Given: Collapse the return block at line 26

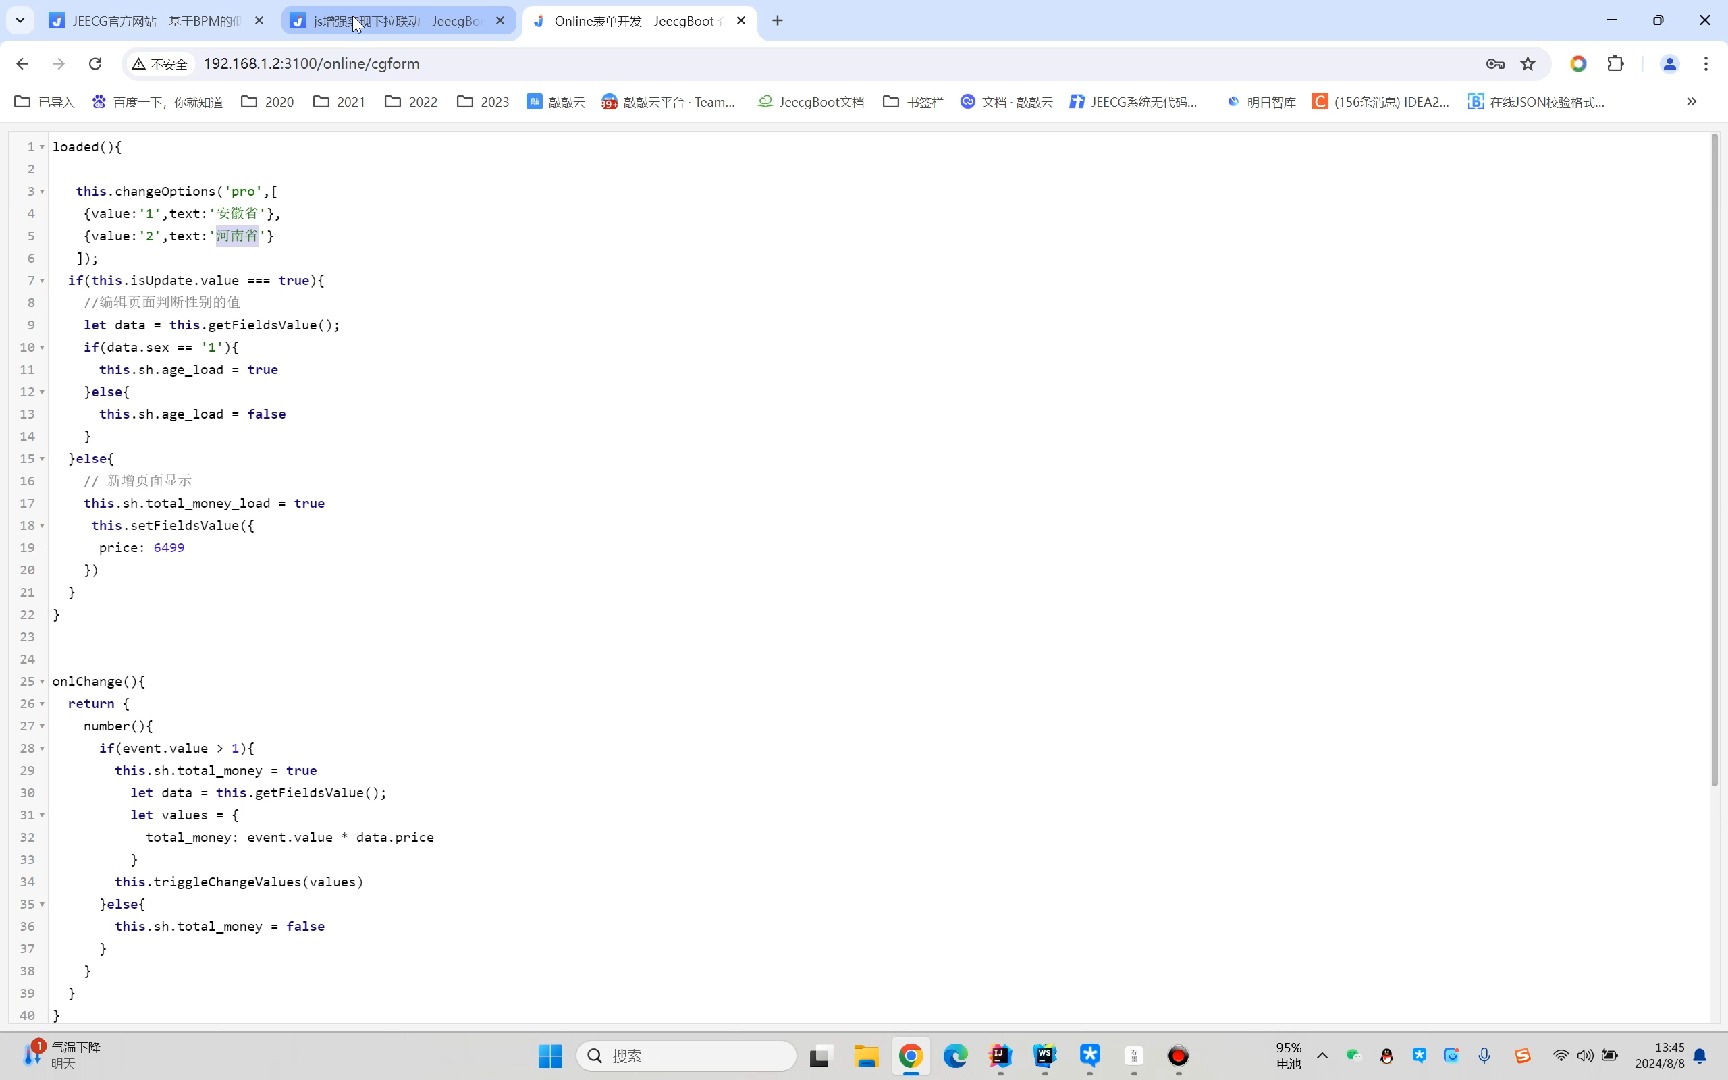Looking at the screenshot, I should [42, 704].
